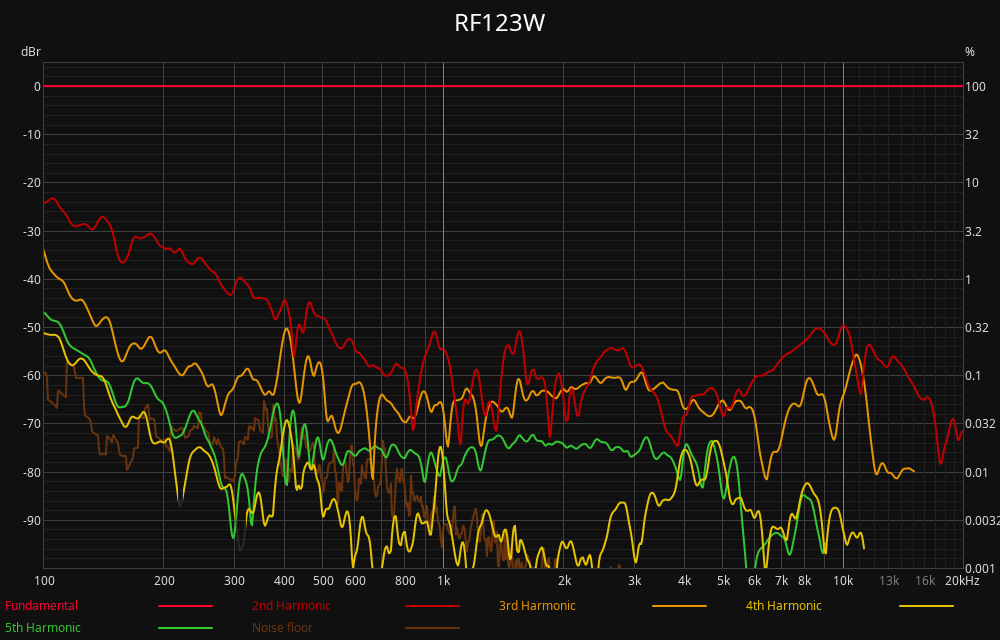The width and height of the screenshot is (1000, 640).
Task: Click the Fundamental legend label
Action: coord(41,606)
